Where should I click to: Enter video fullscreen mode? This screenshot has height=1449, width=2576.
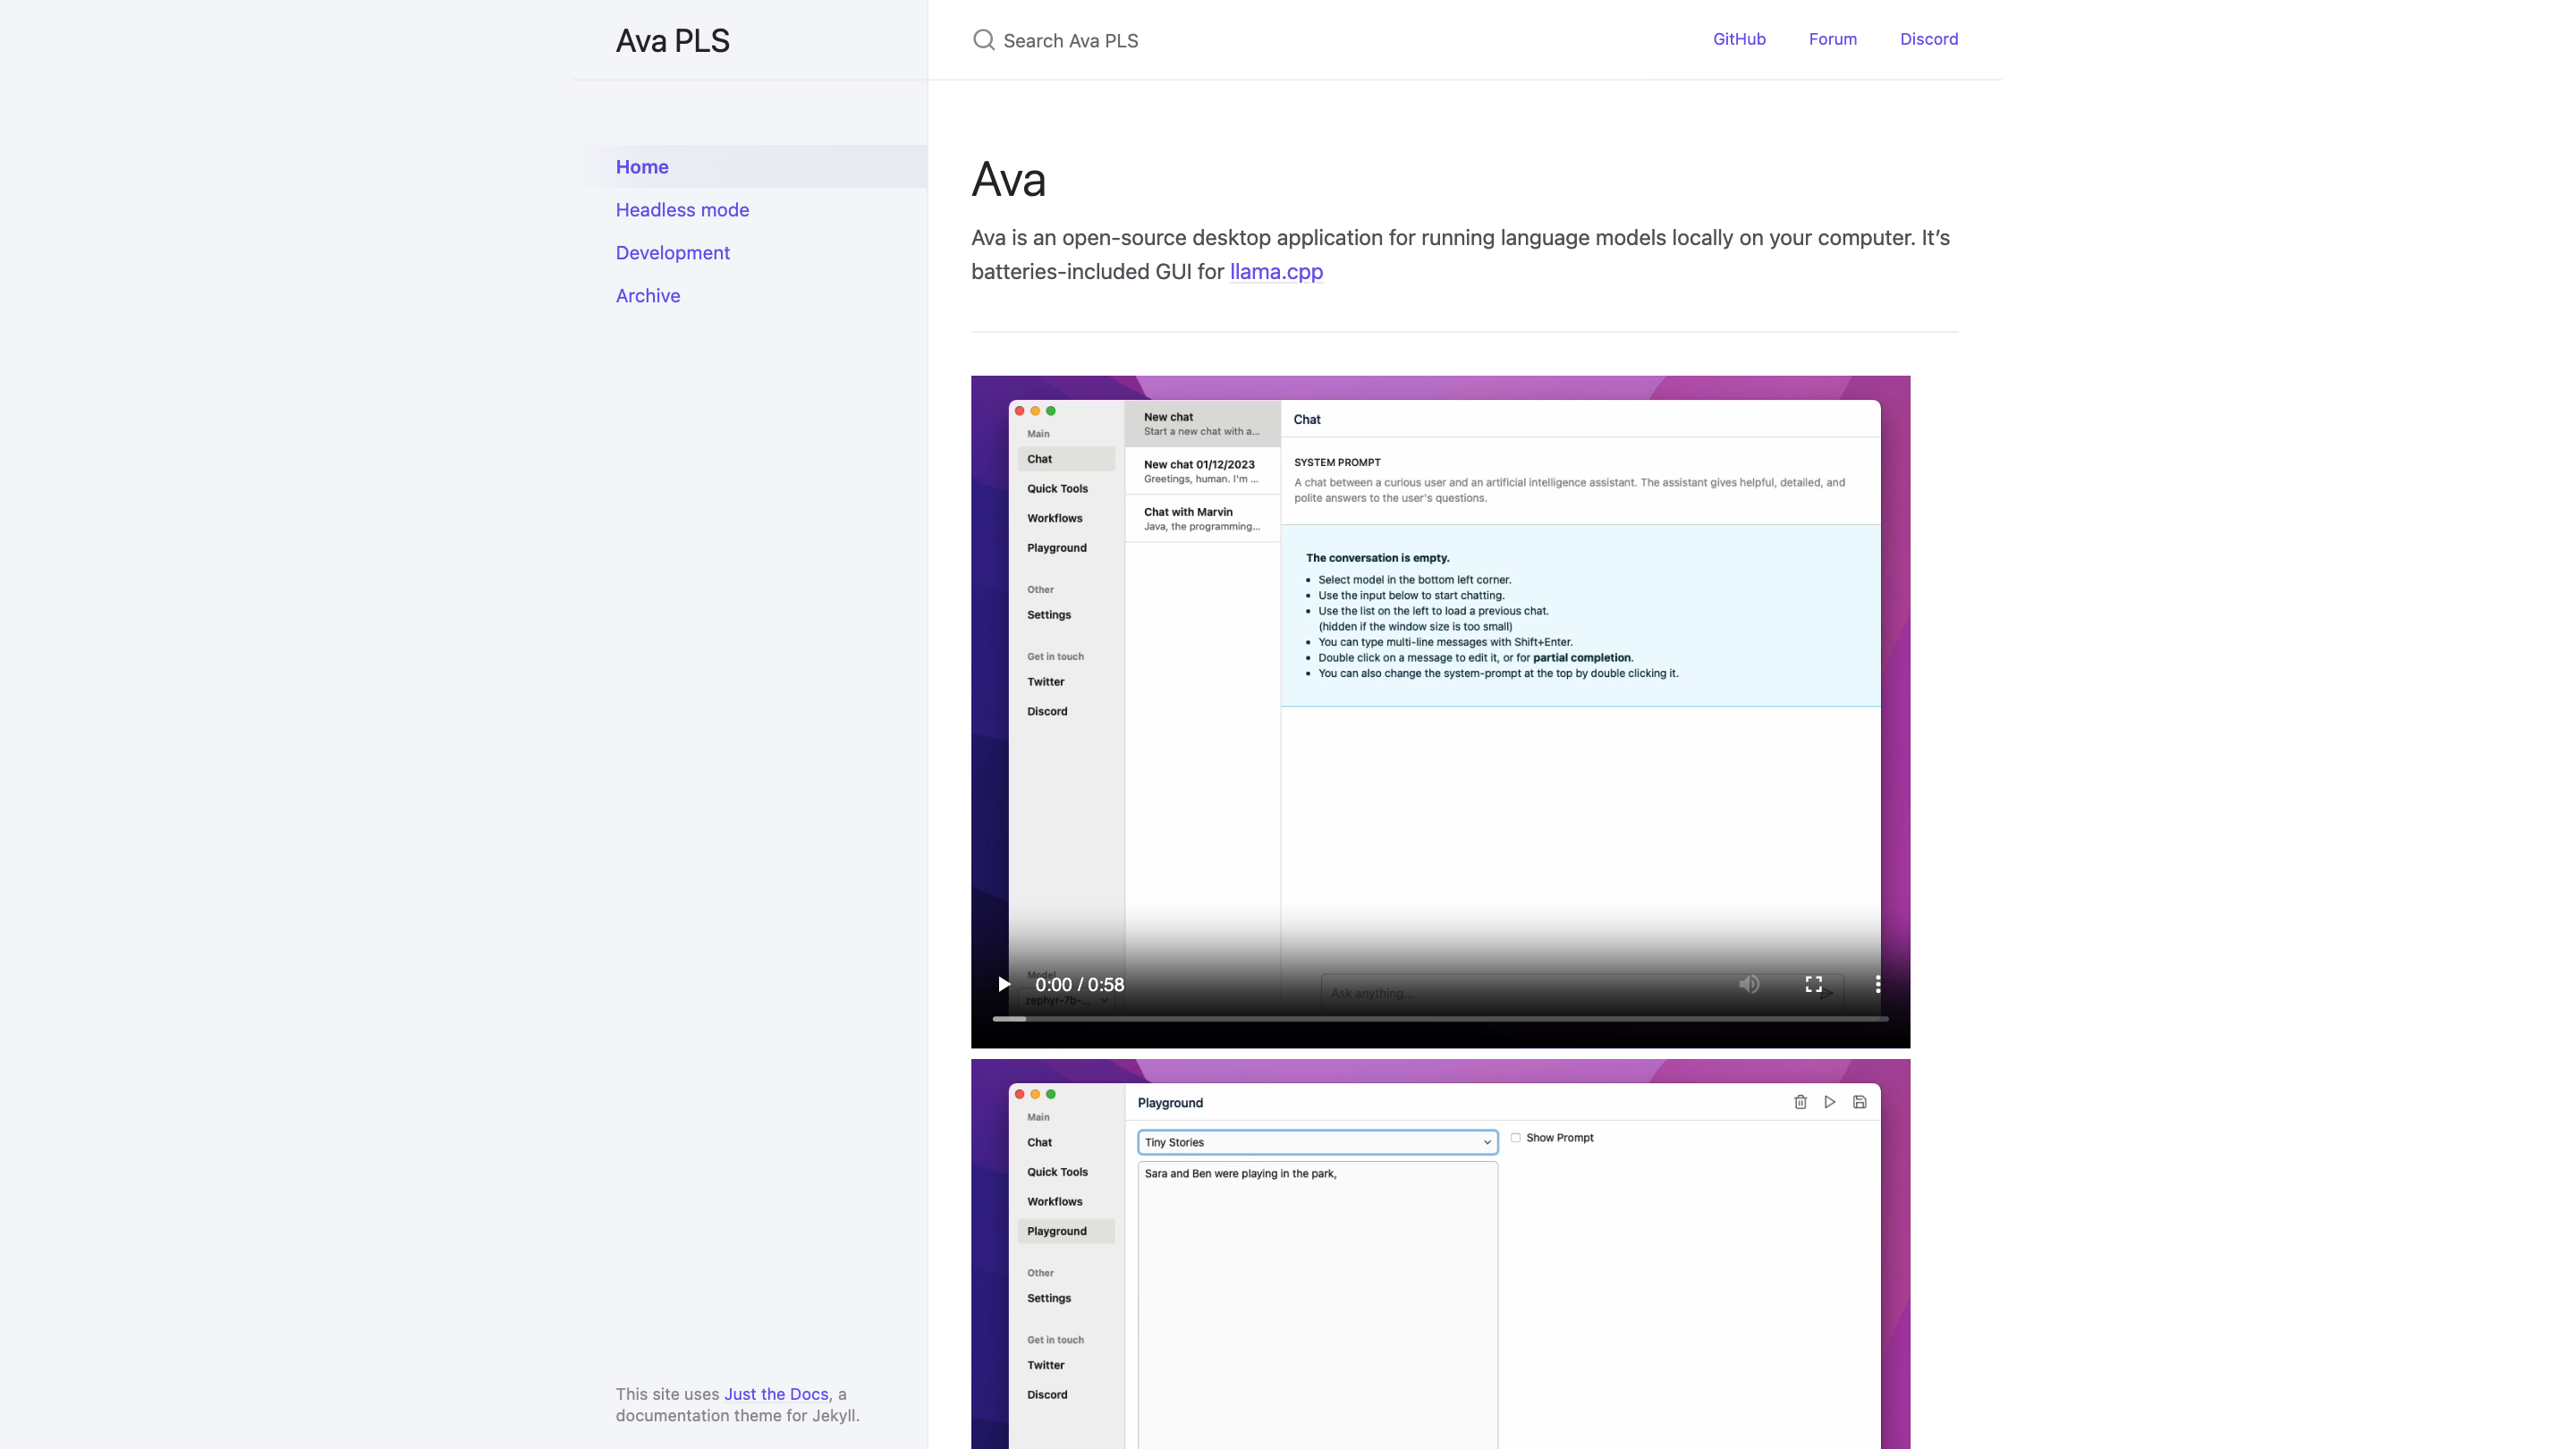point(1813,984)
